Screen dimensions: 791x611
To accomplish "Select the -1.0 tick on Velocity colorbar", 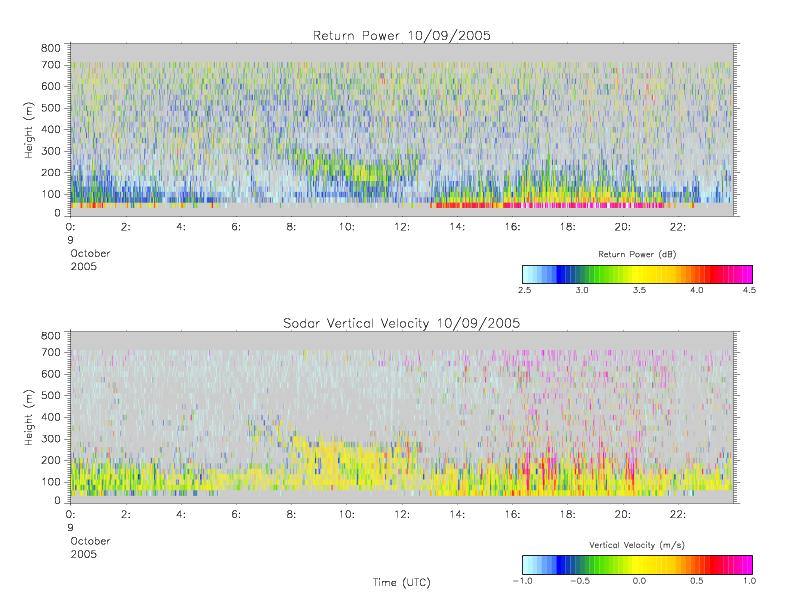I will (523, 581).
